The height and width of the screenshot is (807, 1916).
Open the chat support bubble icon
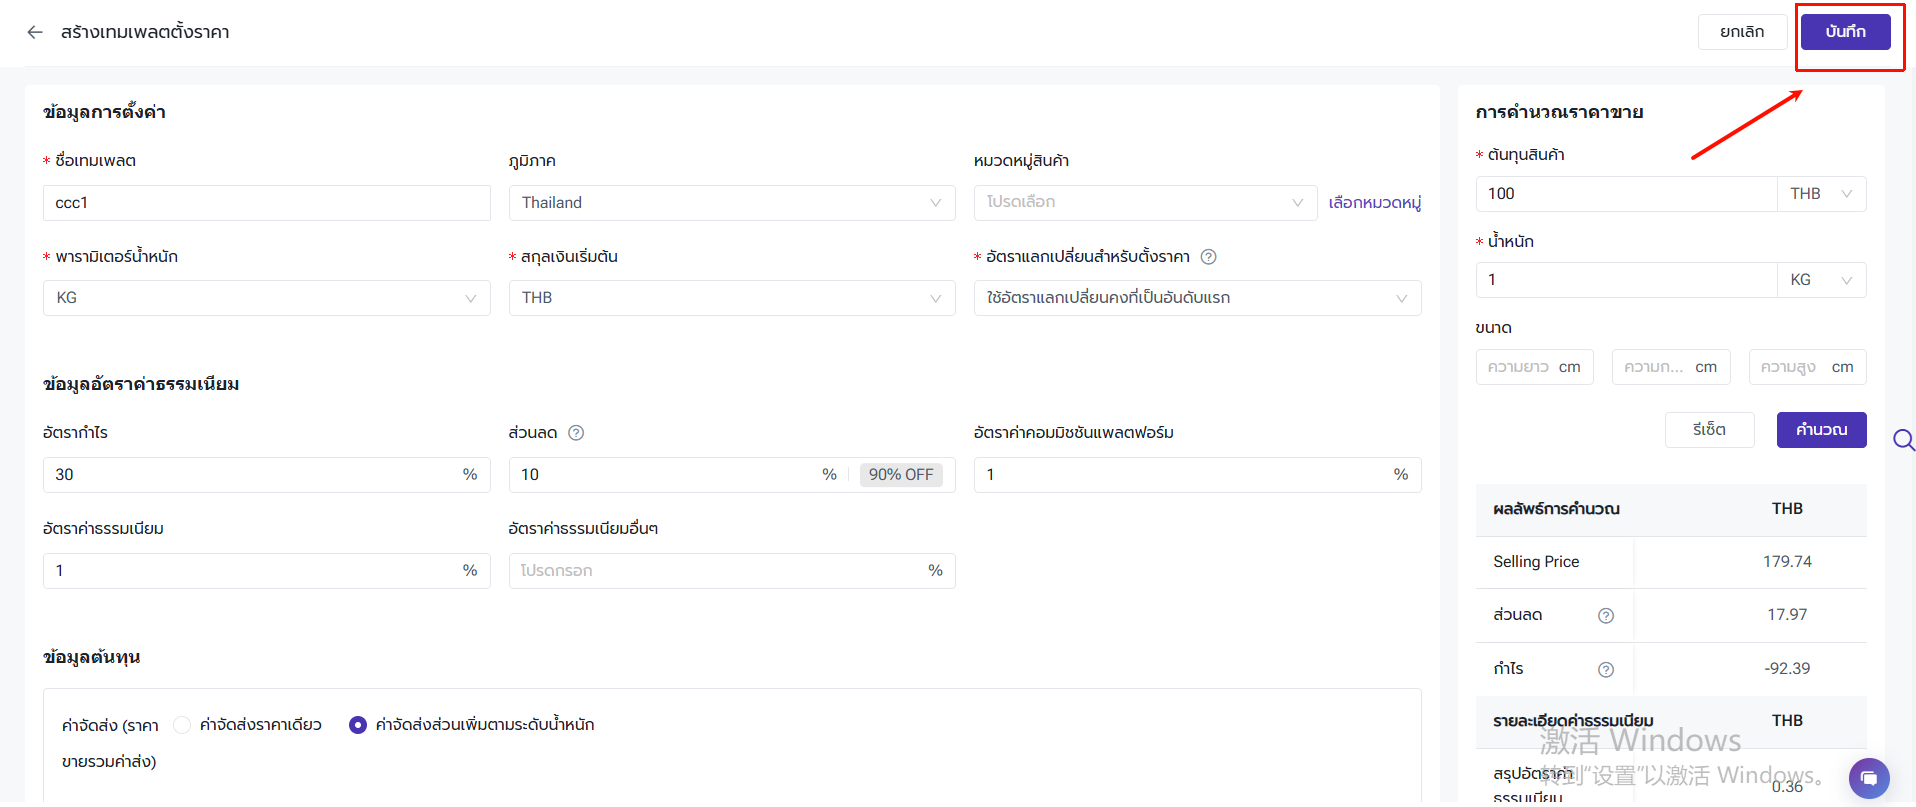click(x=1868, y=778)
